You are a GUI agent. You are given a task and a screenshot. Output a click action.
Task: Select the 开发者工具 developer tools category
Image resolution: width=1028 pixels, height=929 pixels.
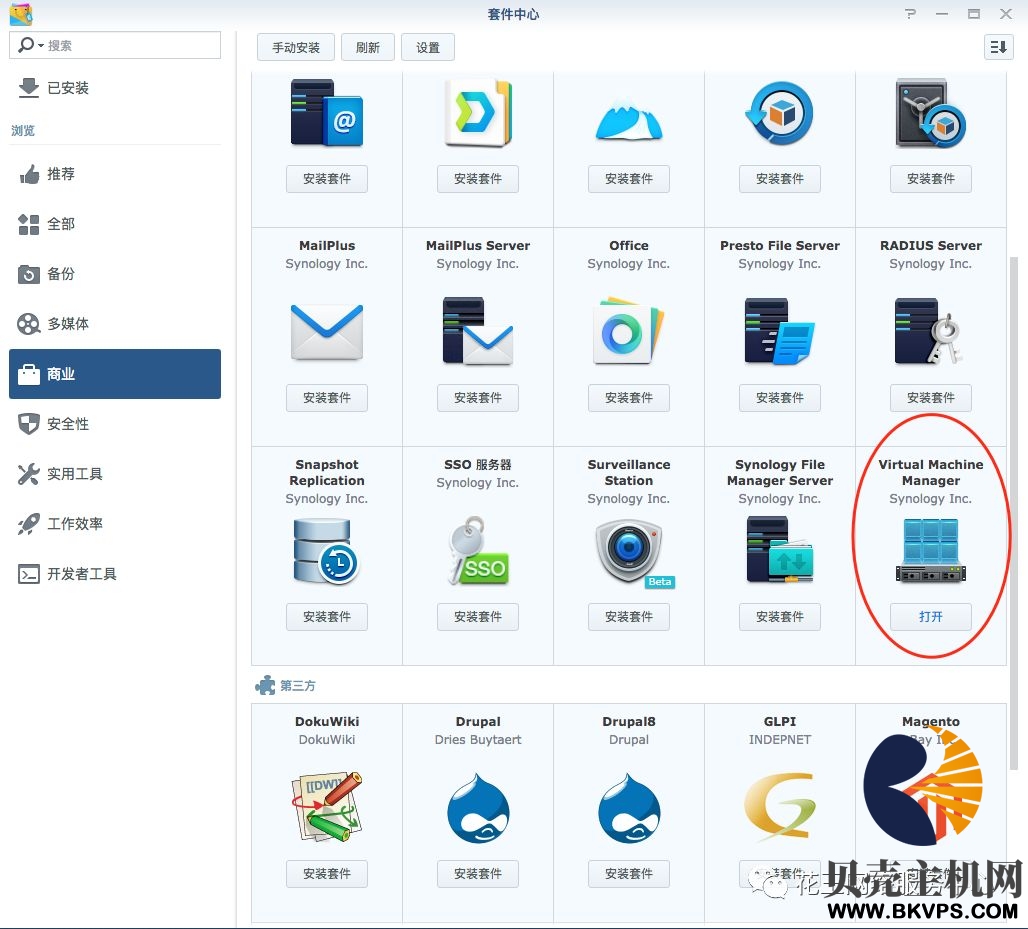point(115,574)
